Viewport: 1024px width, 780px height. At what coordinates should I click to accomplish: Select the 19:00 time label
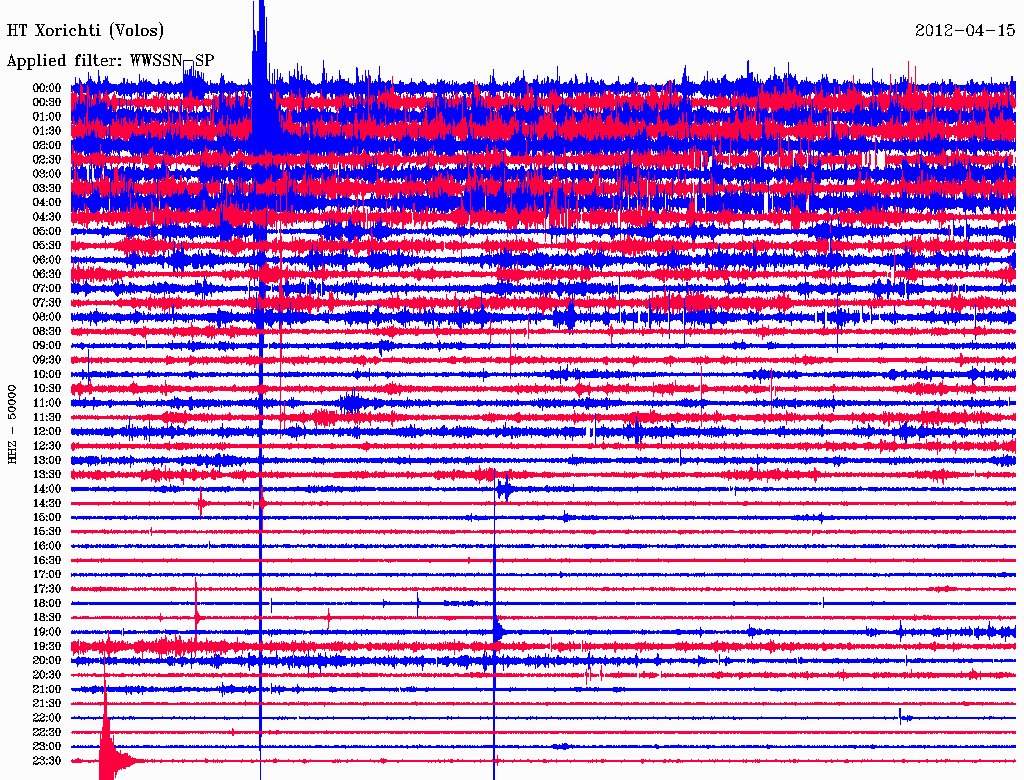pos(47,632)
